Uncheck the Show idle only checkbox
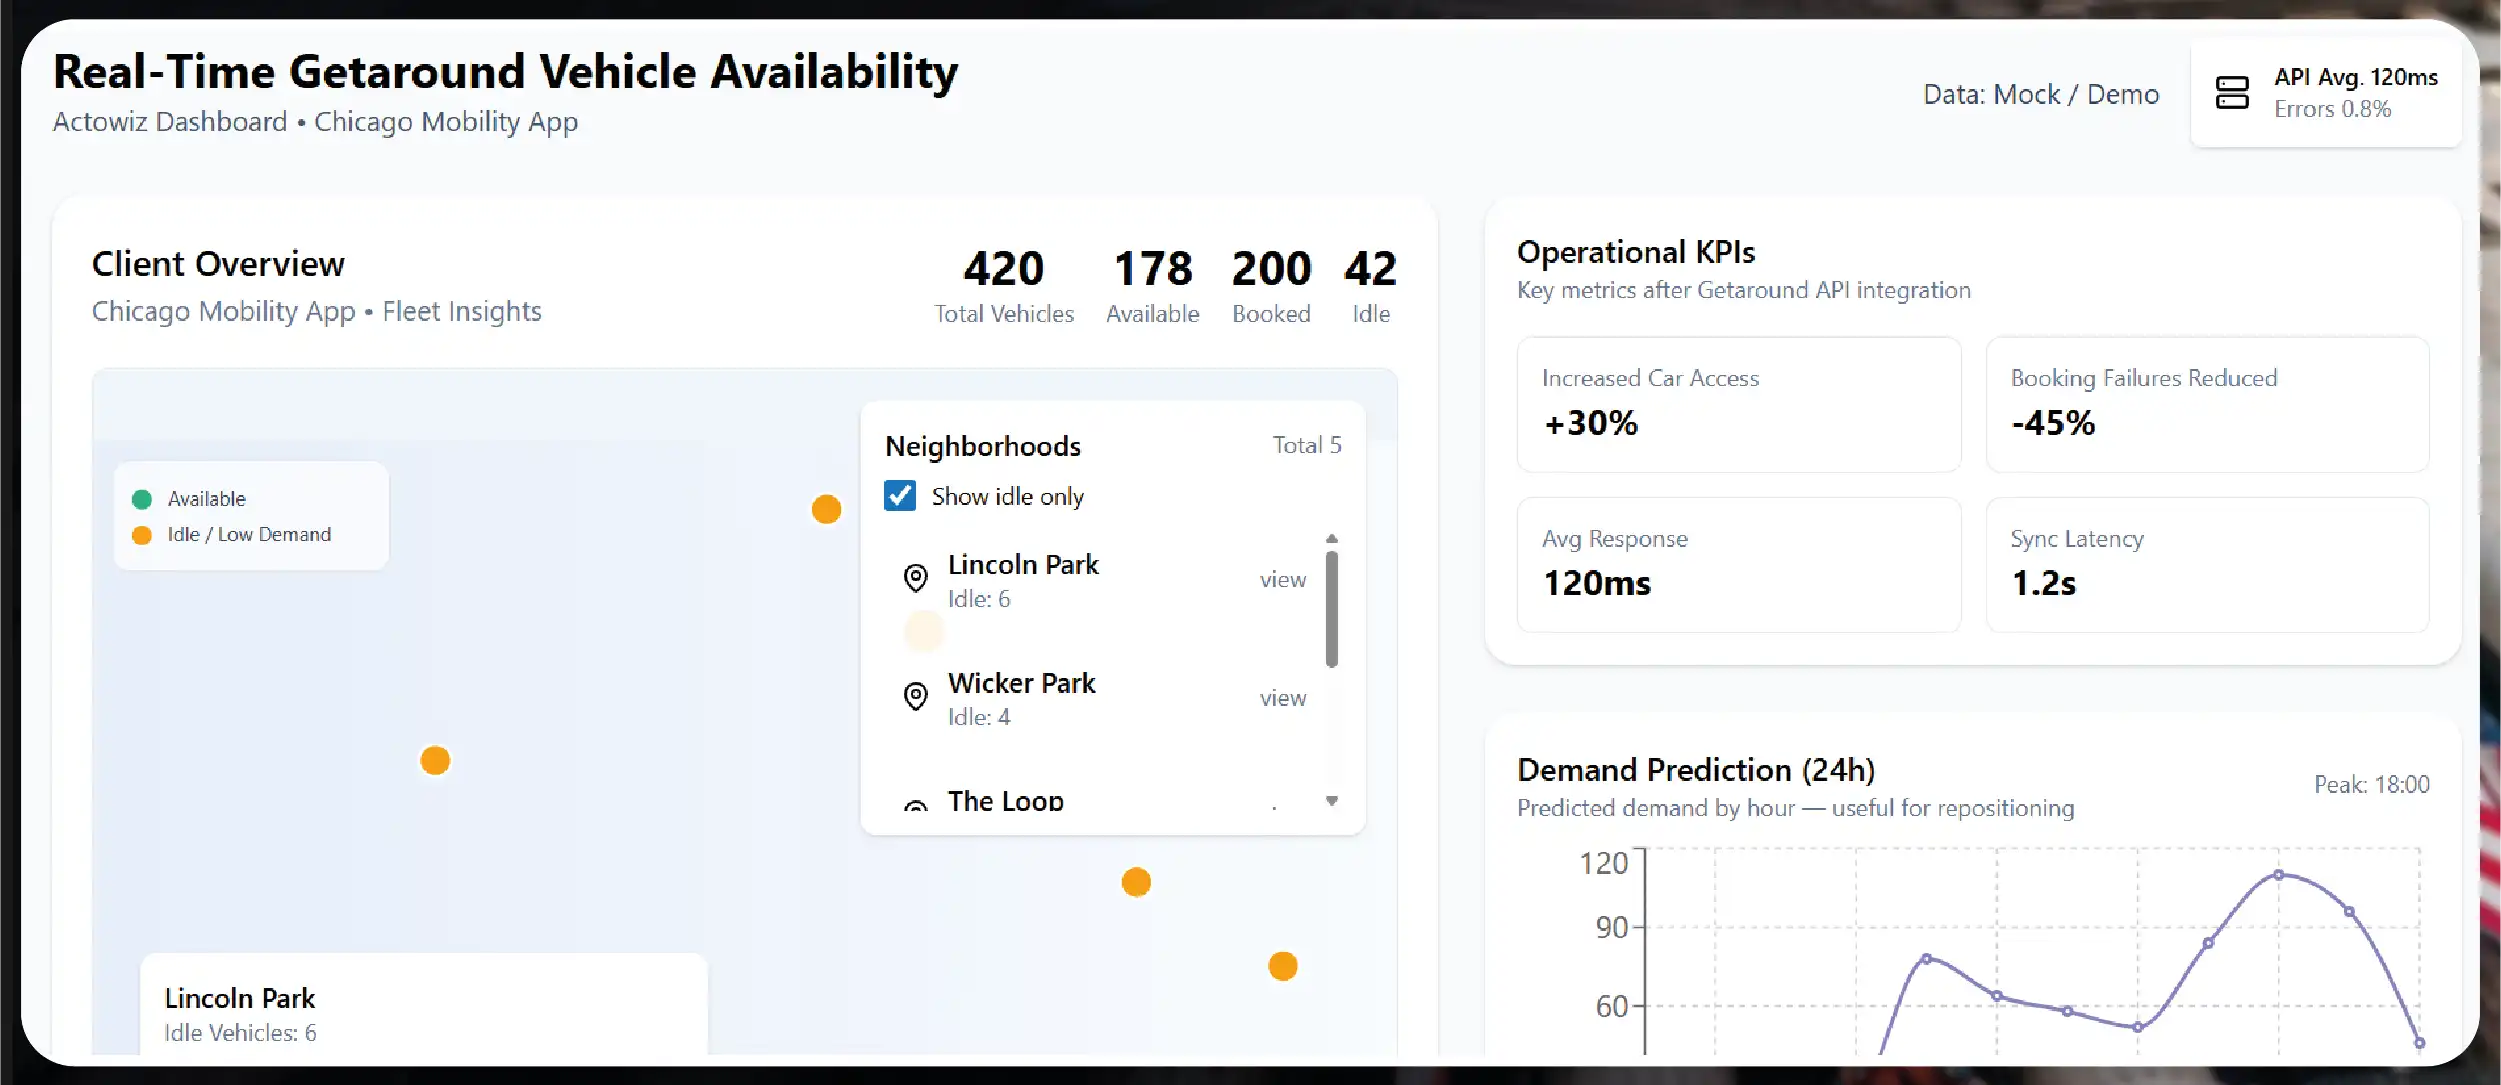The image size is (2501, 1085). [x=900, y=496]
